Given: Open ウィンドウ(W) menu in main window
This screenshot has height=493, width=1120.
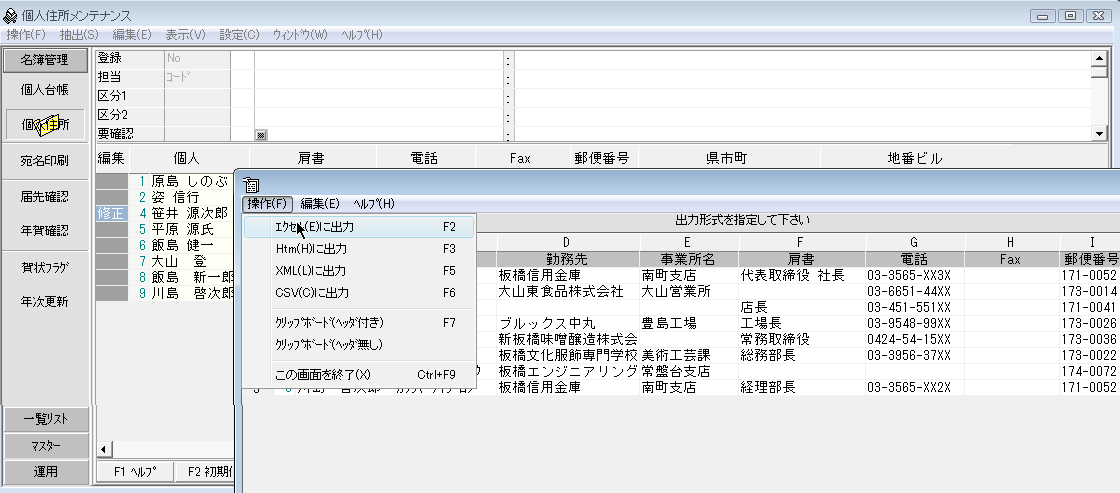Looking at the screenshot, I should [x=300, y=34].
